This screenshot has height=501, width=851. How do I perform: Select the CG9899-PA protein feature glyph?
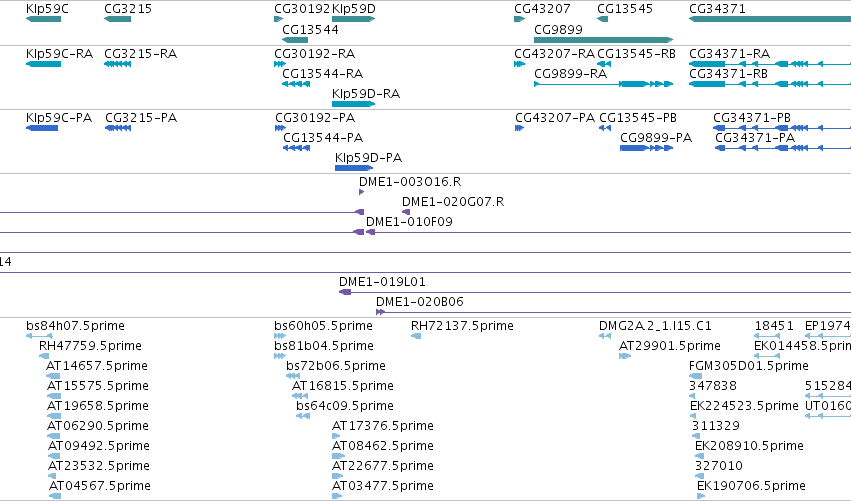[x=646, y=148]
